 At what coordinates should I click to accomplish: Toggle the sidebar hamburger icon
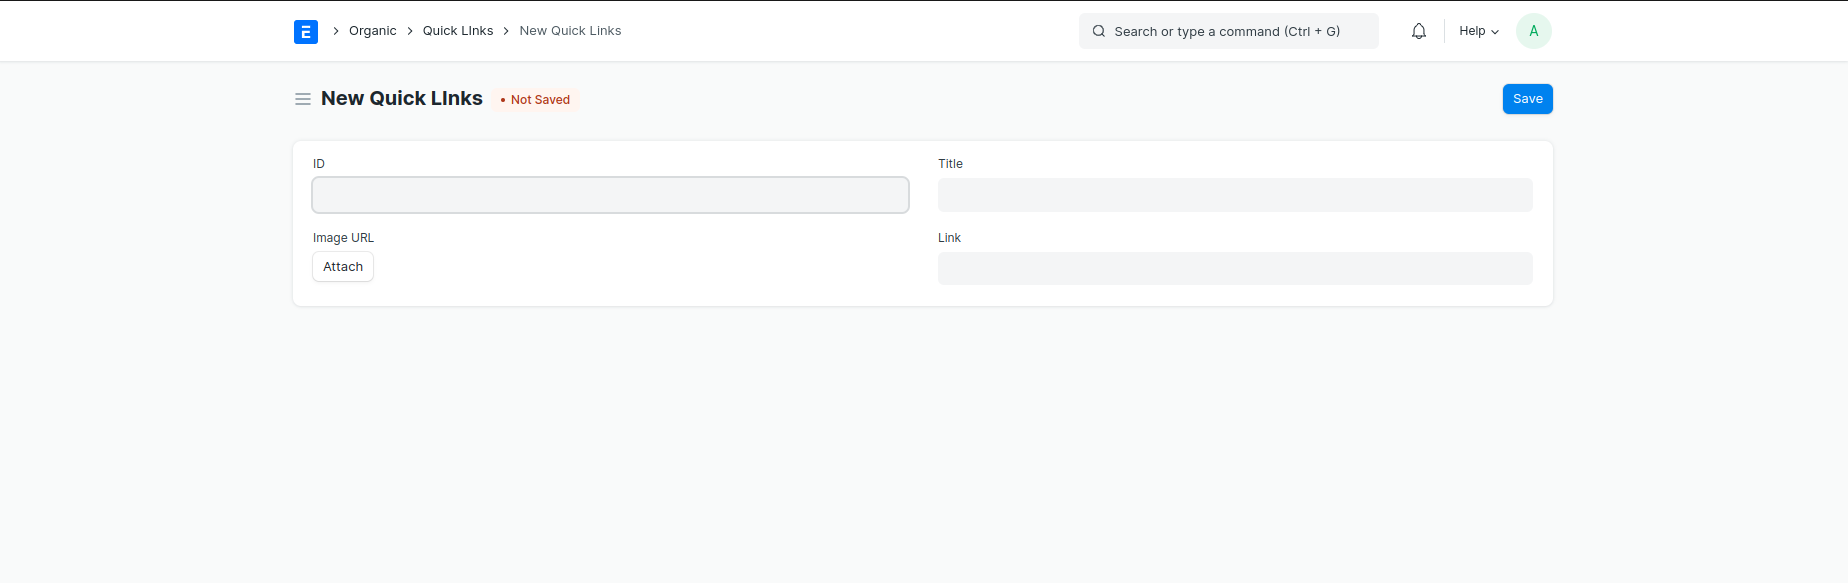303,99
